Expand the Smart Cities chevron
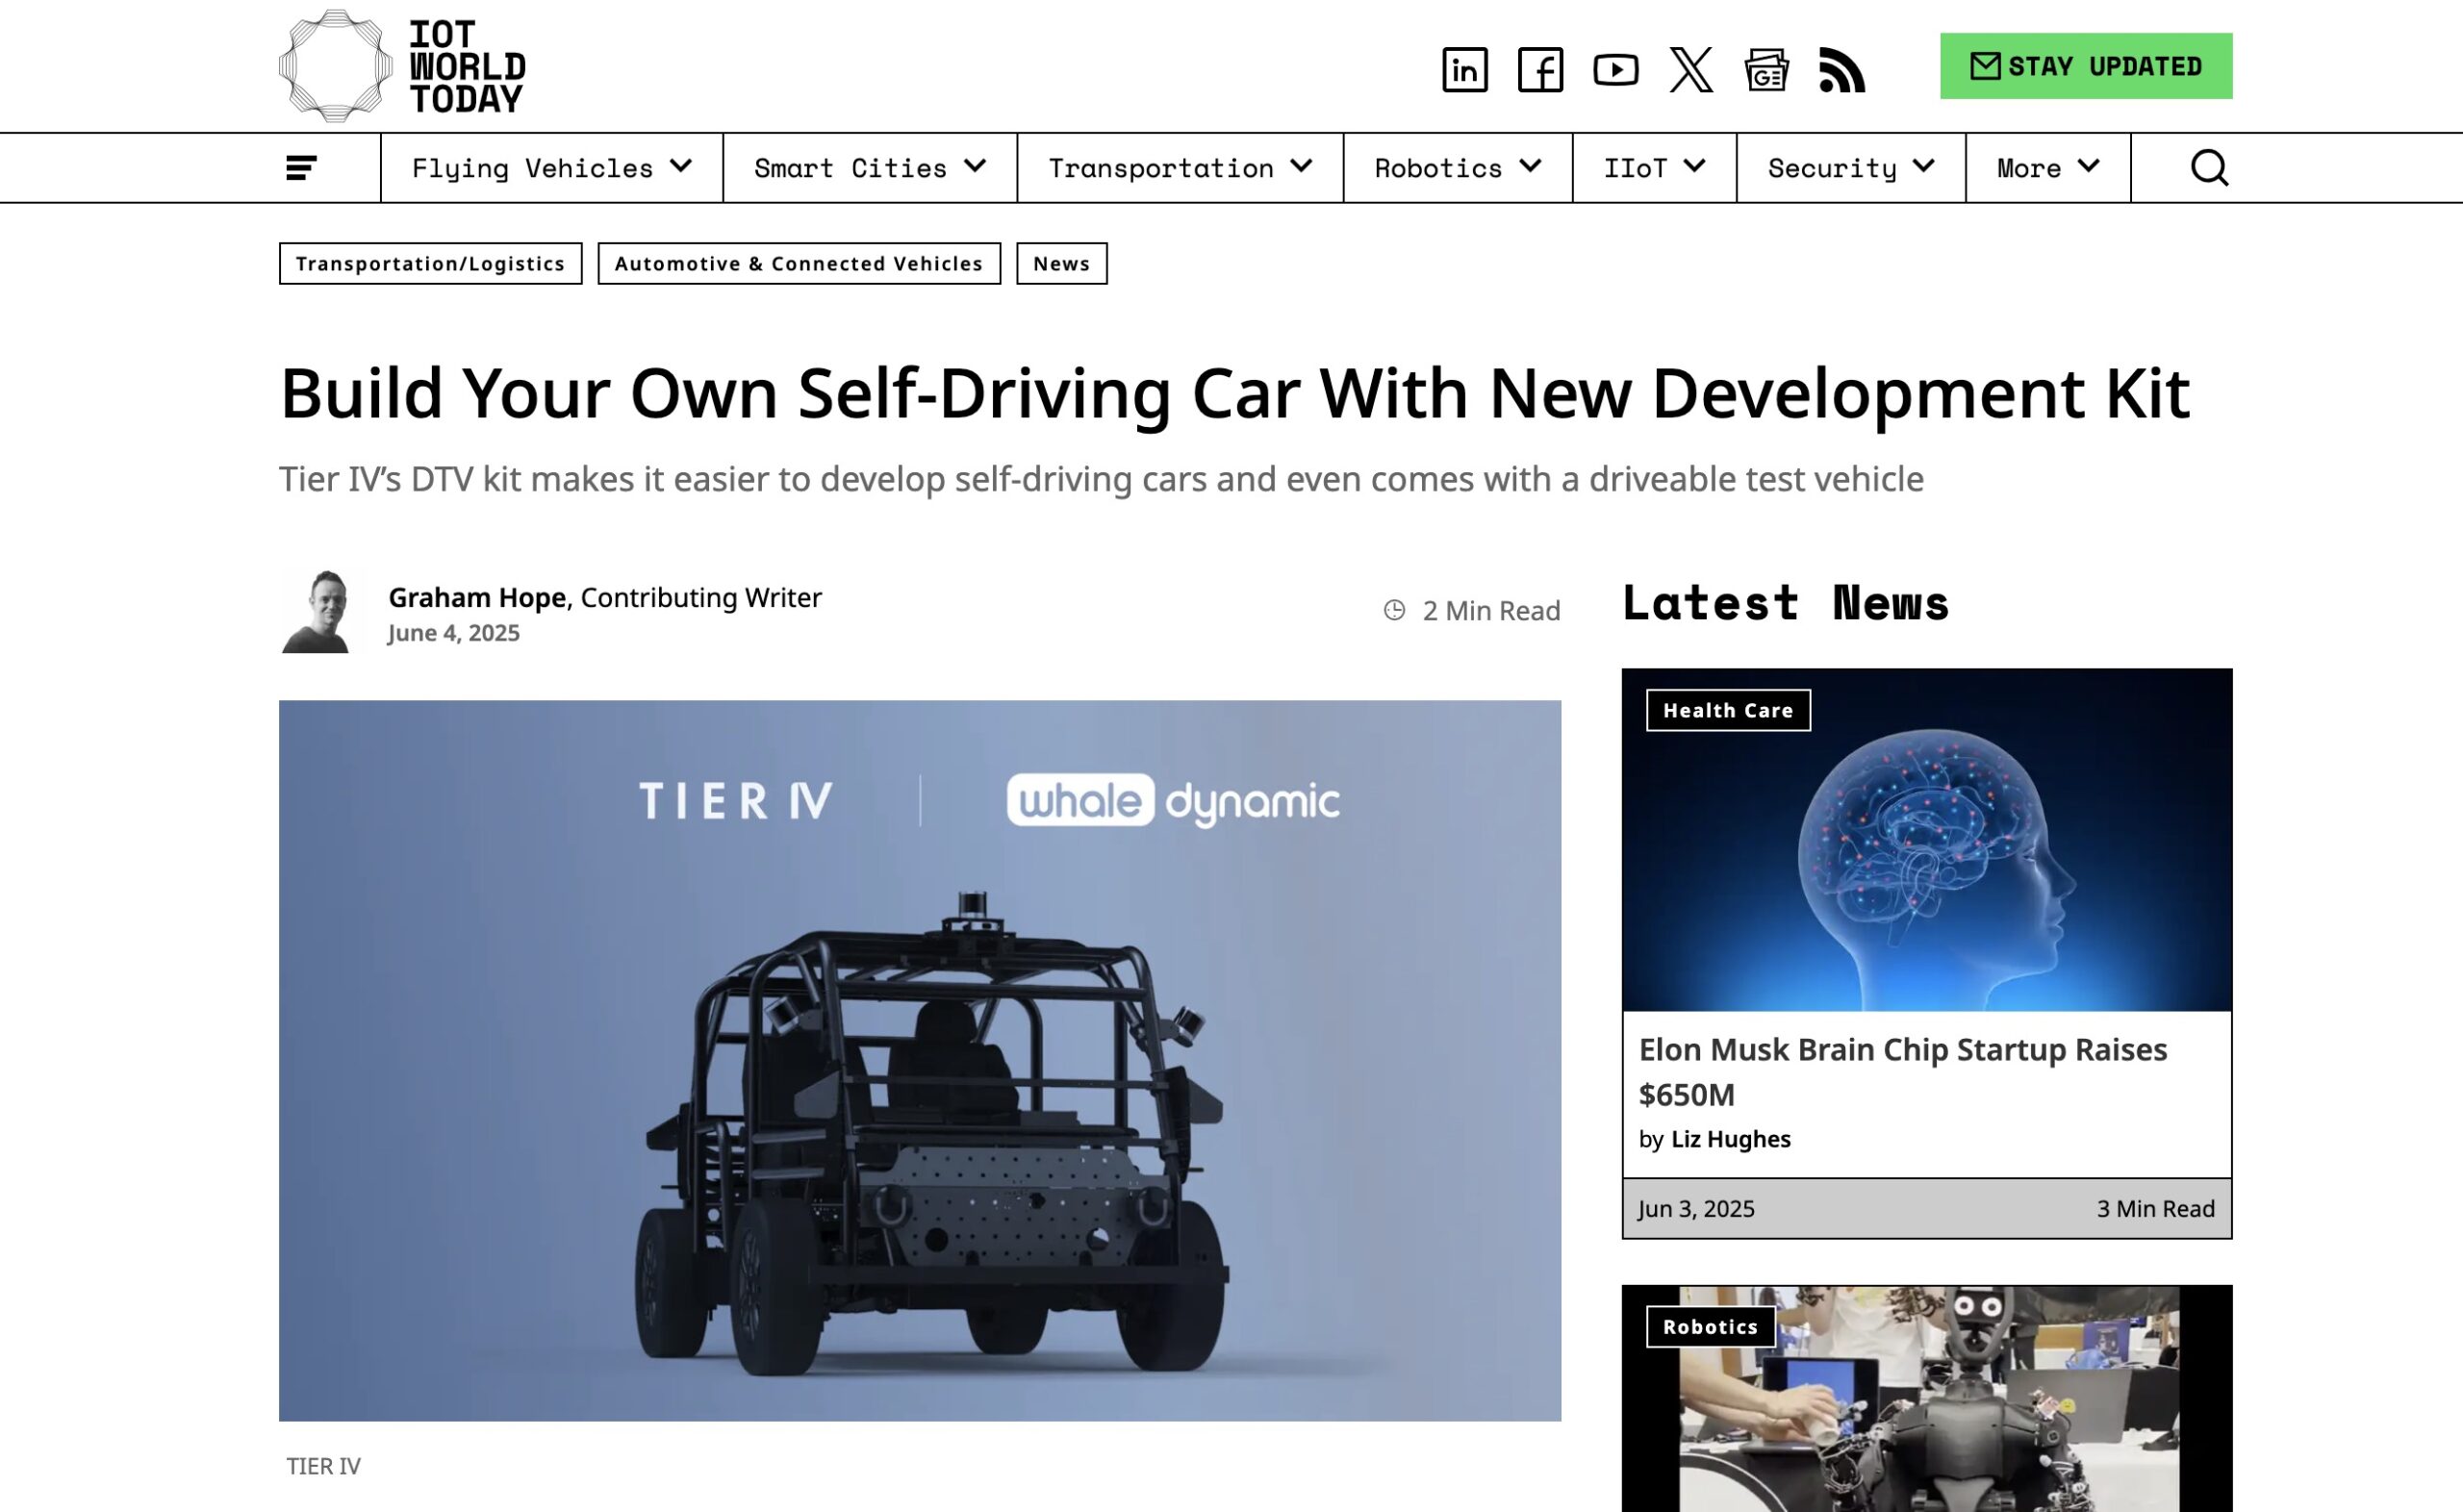Screen dimensions: 2463x1512 tap(975, 166)
